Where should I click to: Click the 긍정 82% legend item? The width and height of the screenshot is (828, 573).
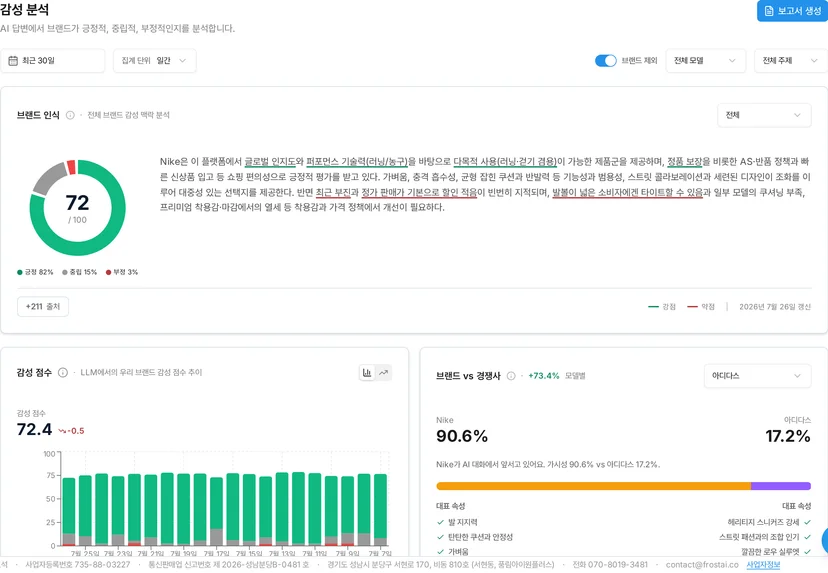(x=35, y=272)
